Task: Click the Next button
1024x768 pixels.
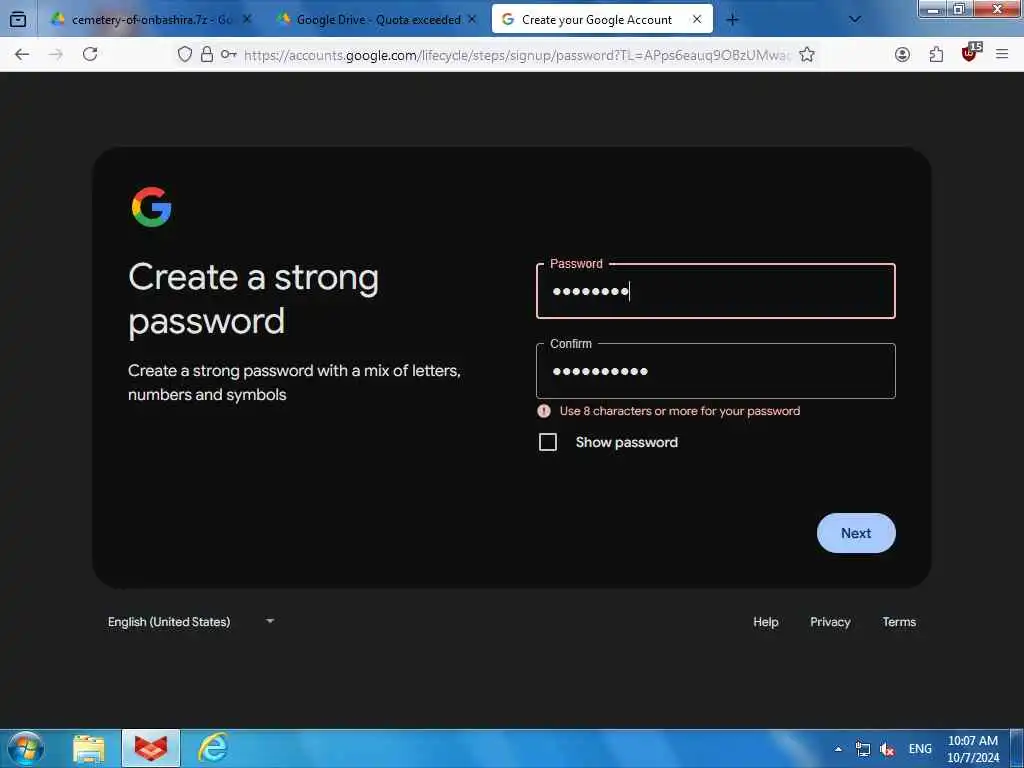Action: click(x=856, y=533)
